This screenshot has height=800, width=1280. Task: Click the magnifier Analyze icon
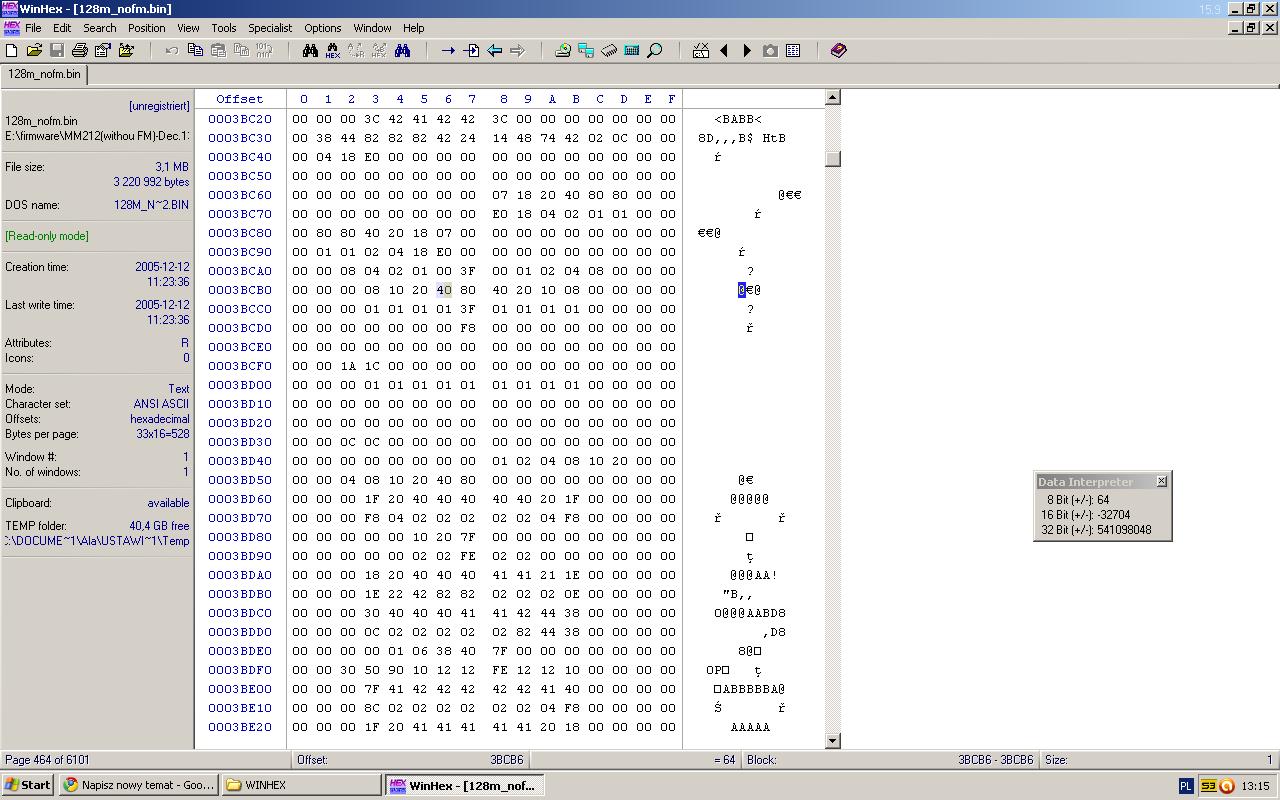[x=655, y=50]
